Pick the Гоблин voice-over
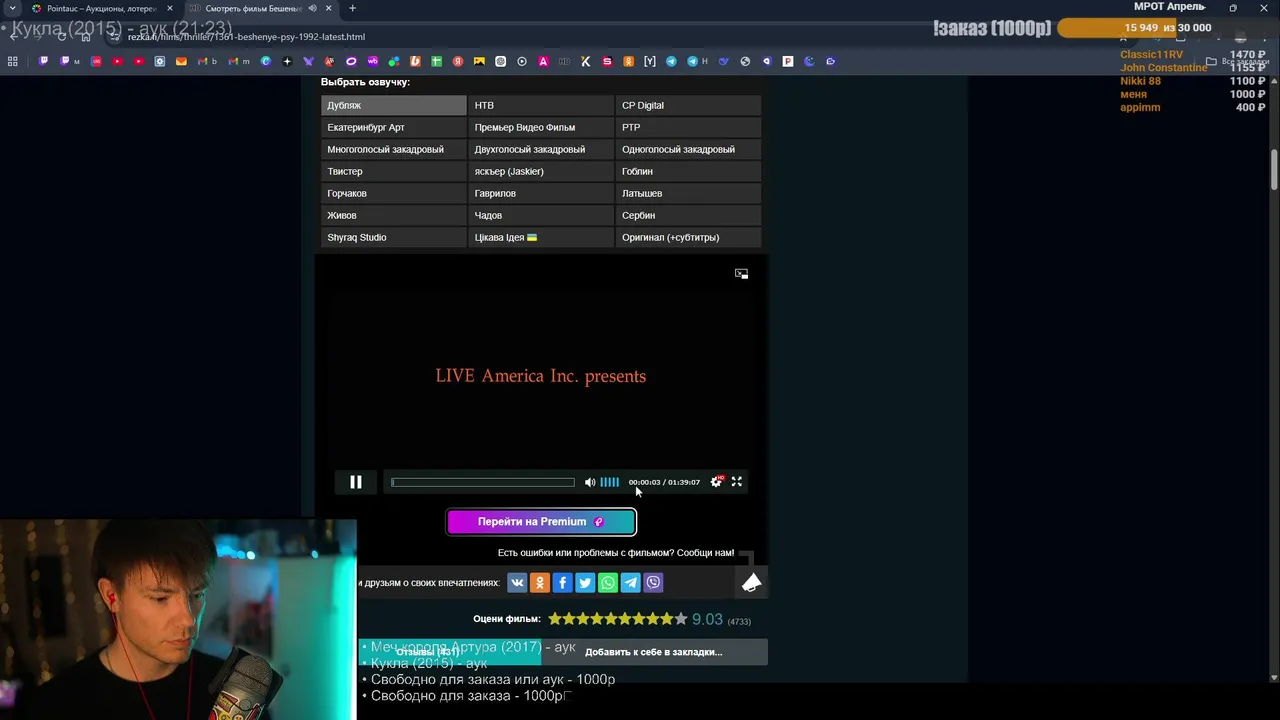 (688, 171)
